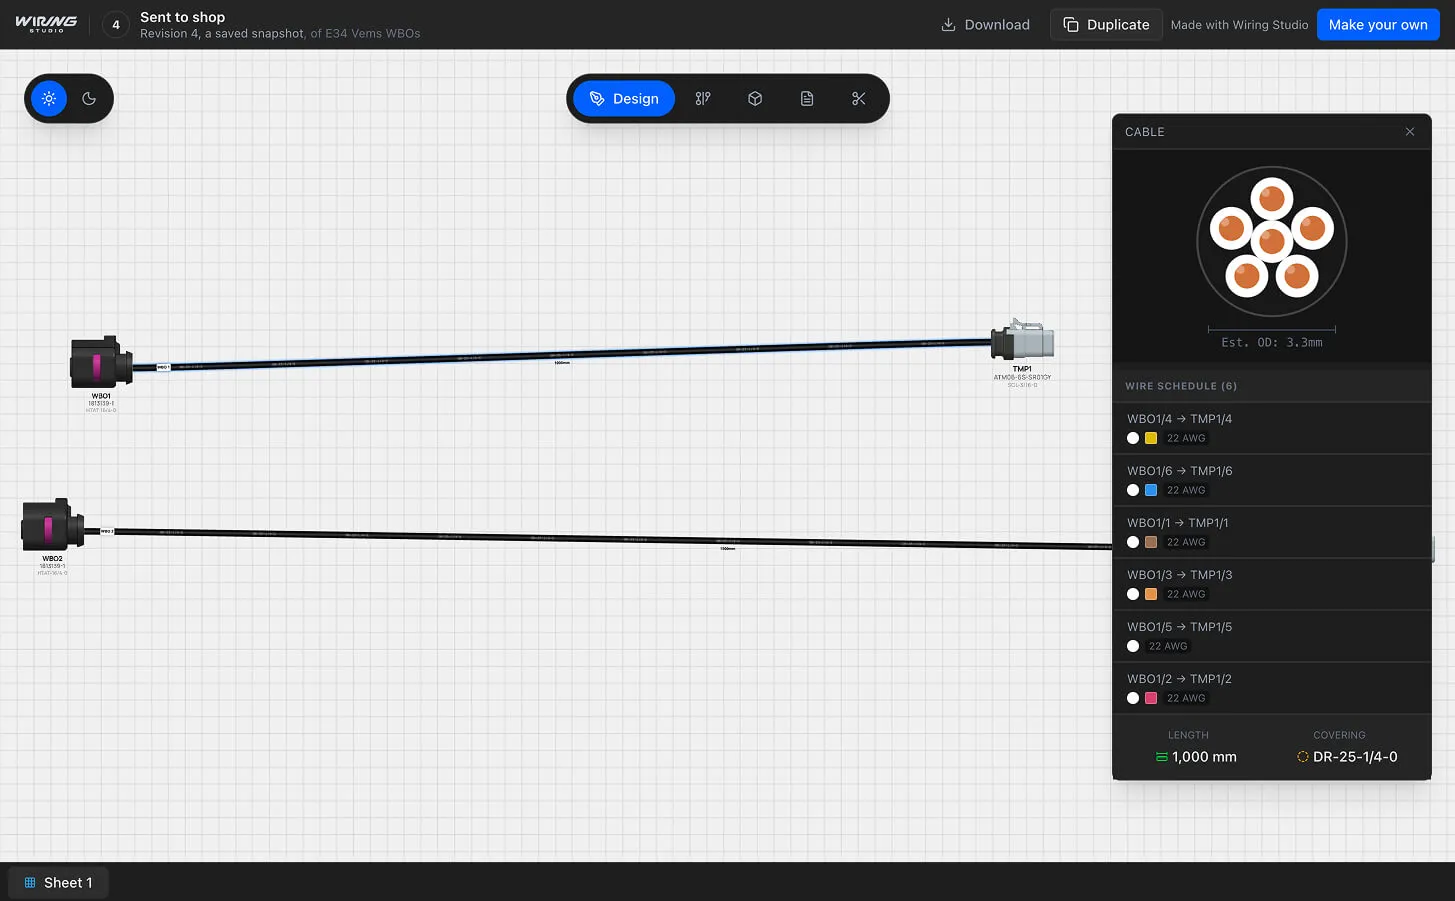This screenshot has height=901, width=1455.
Task: Select the WBO1/1 → TMP1/1 wire row
Action: coord(1272,532)
